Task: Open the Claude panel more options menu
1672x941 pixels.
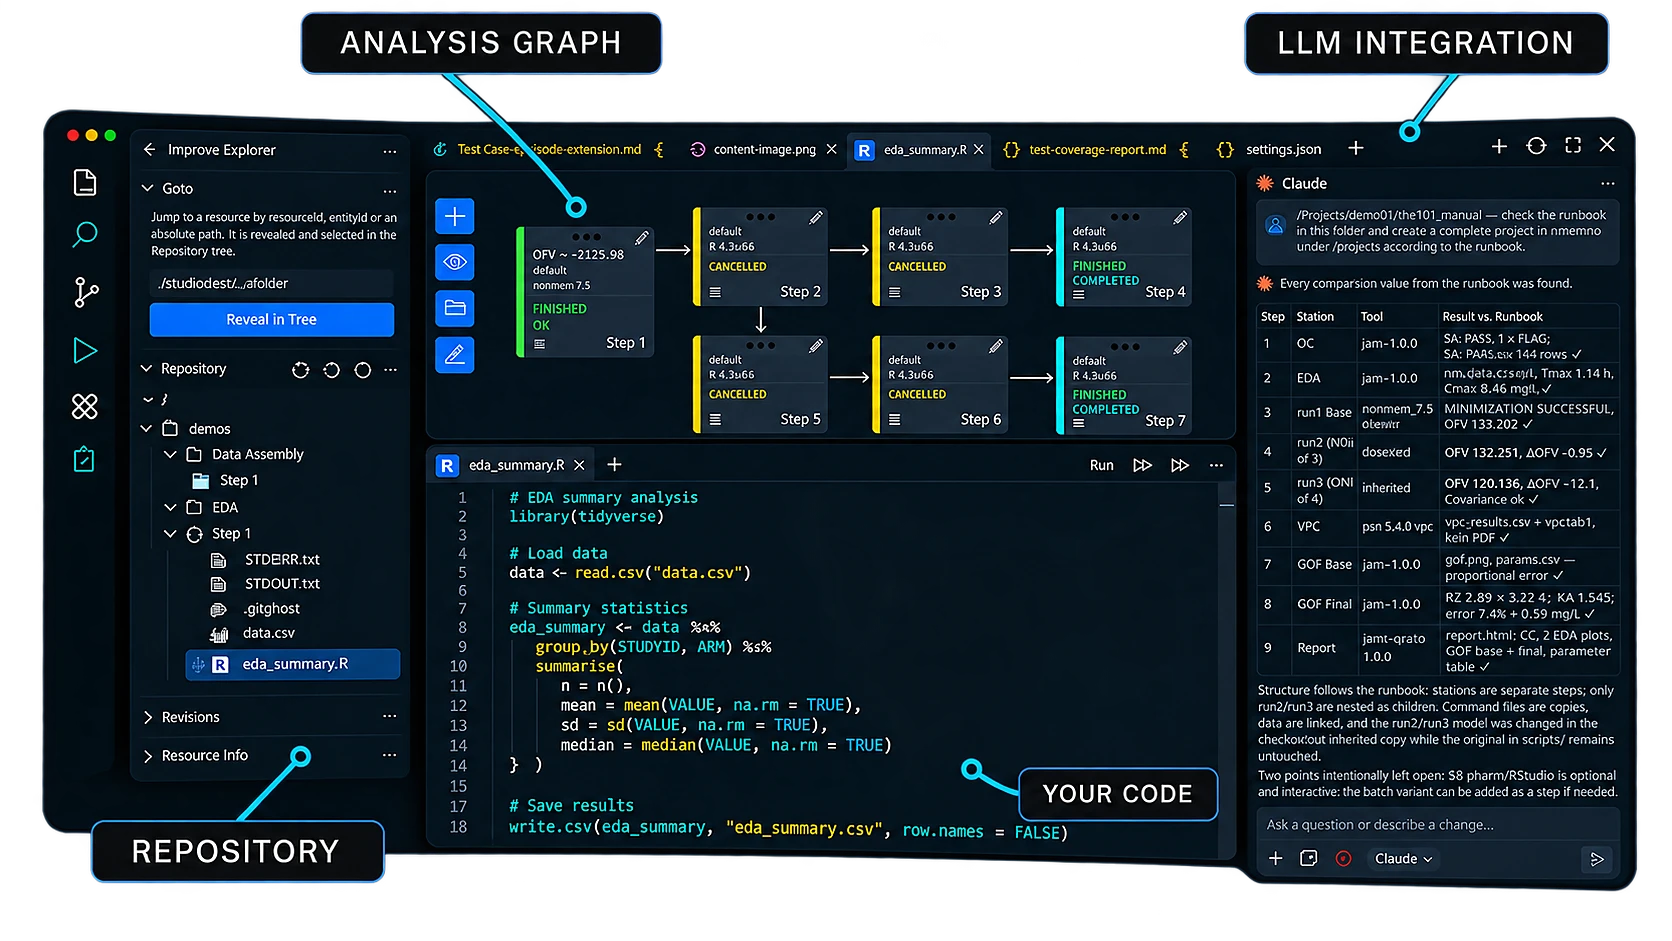Action: click(1607, 183)
